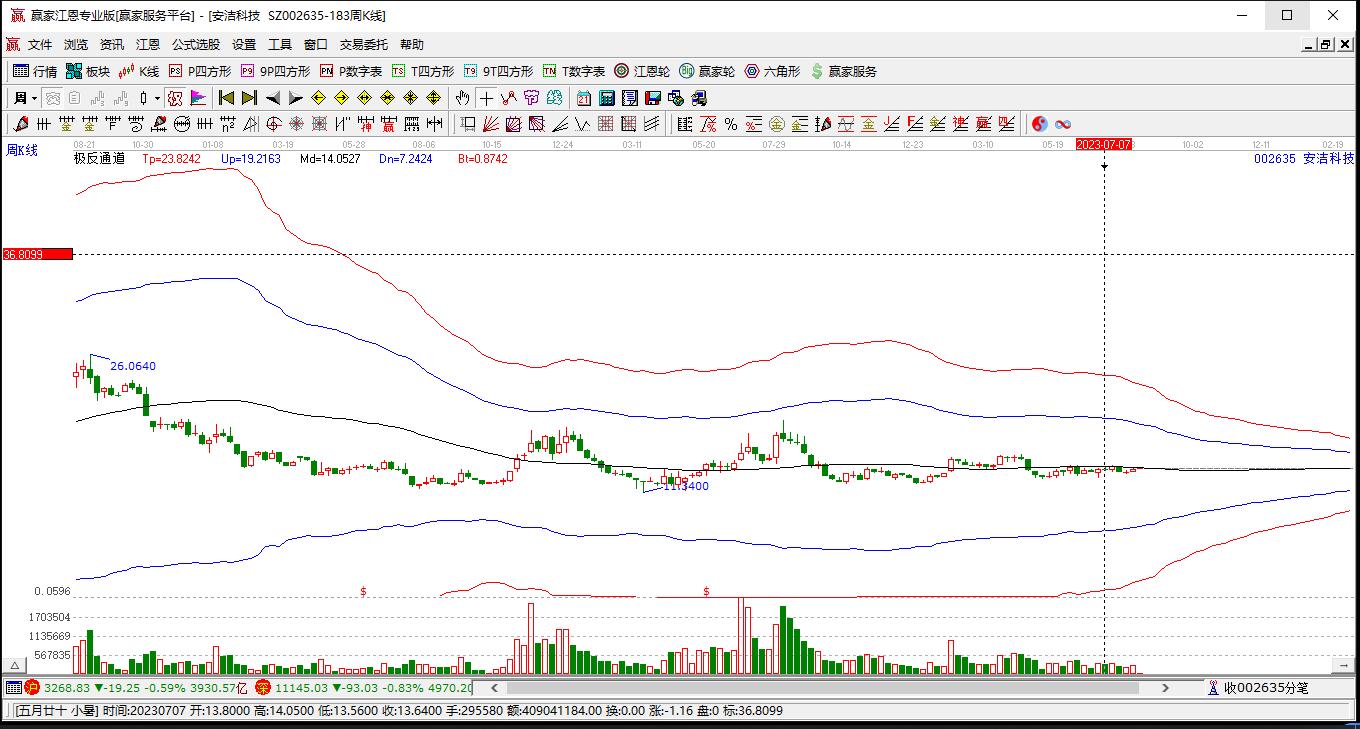1360x729 pixels.
Task: Open the 交易委托 menu
Action: click(x=364, y=45)
